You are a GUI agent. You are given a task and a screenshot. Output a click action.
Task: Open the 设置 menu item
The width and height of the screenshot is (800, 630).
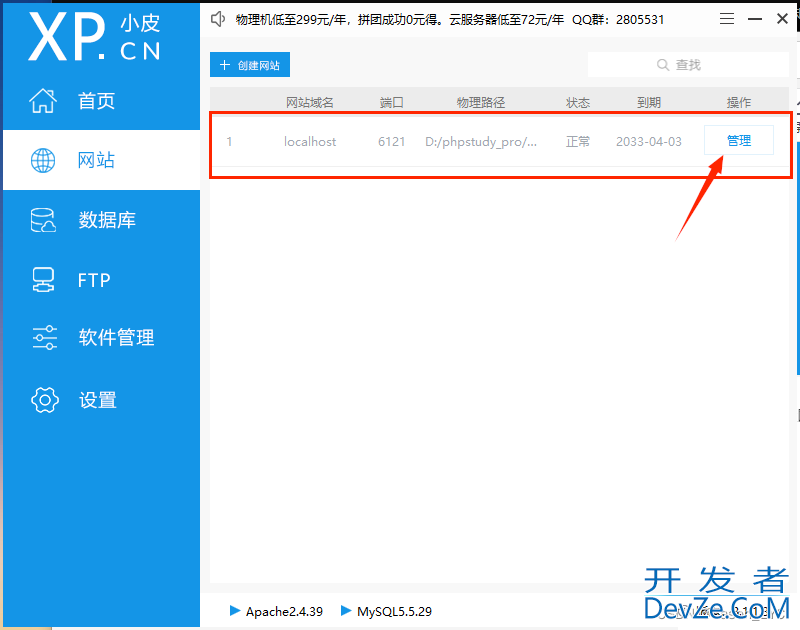(x=101, y=400)
